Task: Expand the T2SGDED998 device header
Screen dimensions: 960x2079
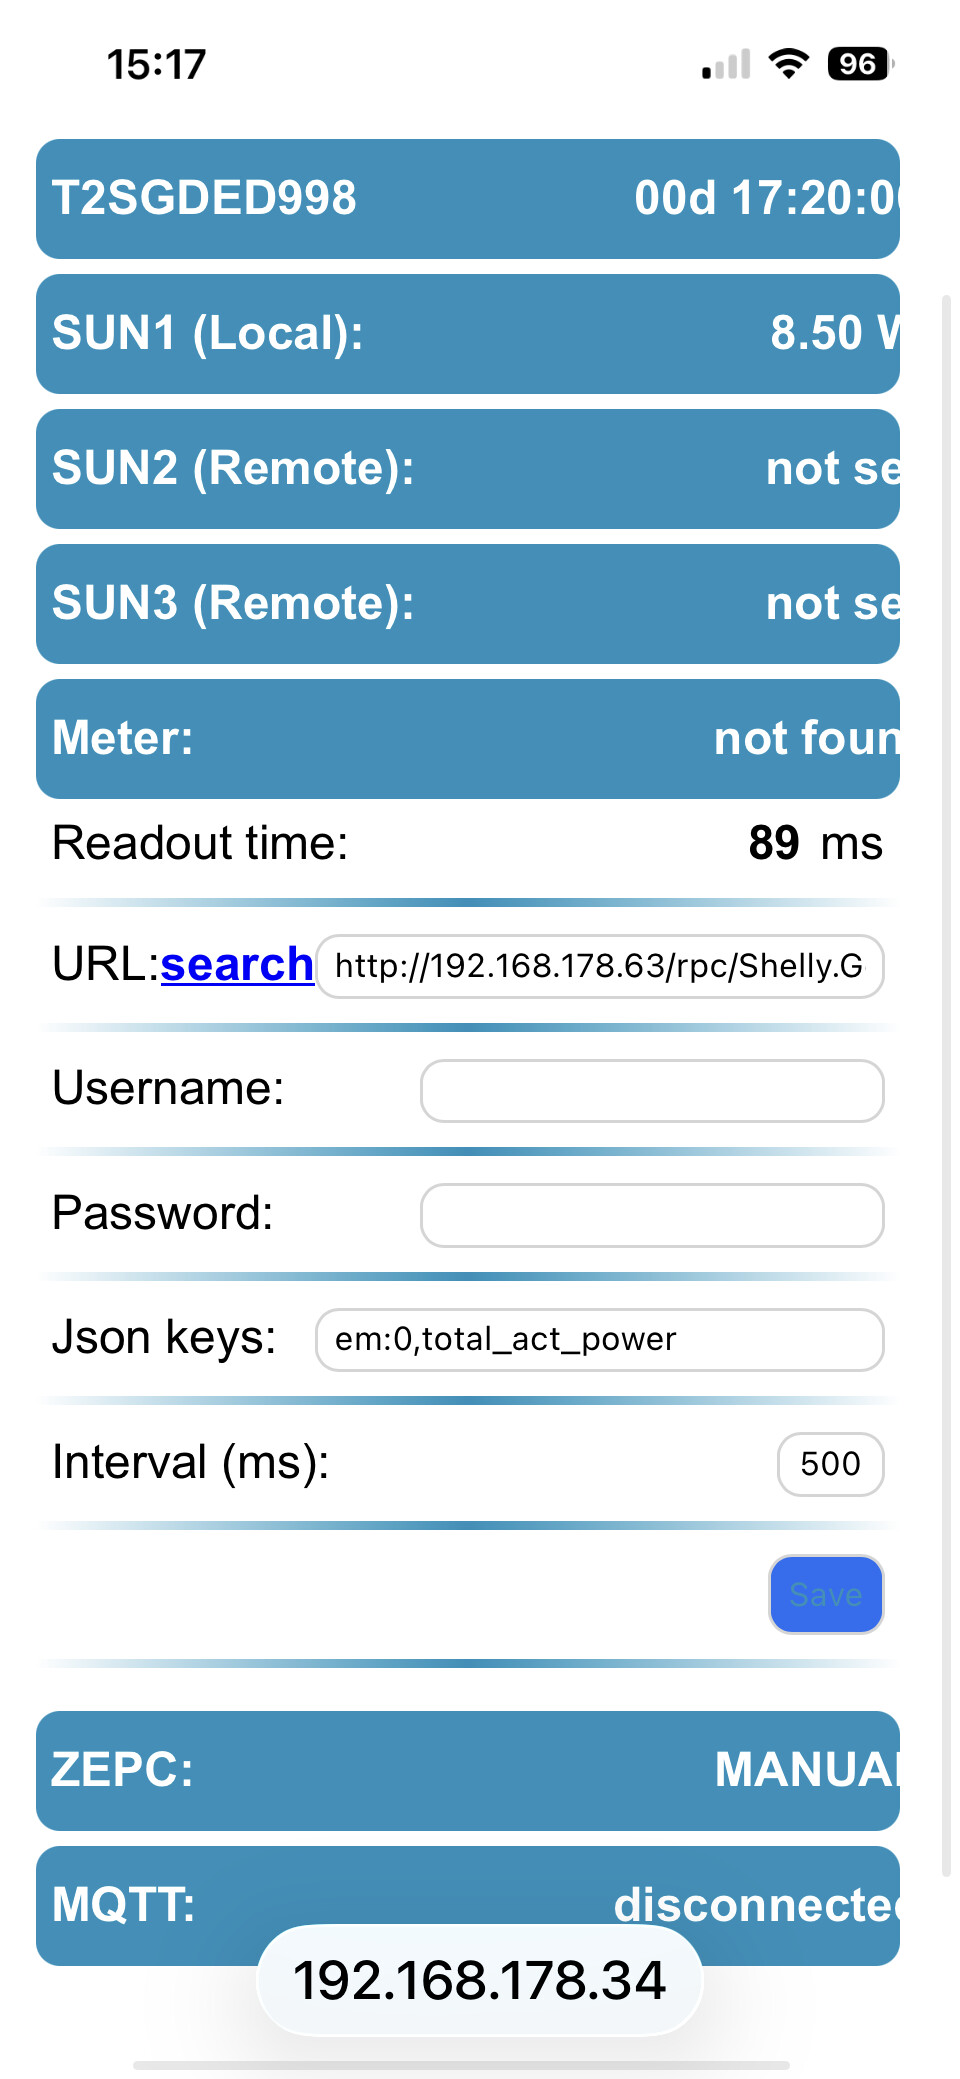Action: pyautogui.click(x=468, y=199)
